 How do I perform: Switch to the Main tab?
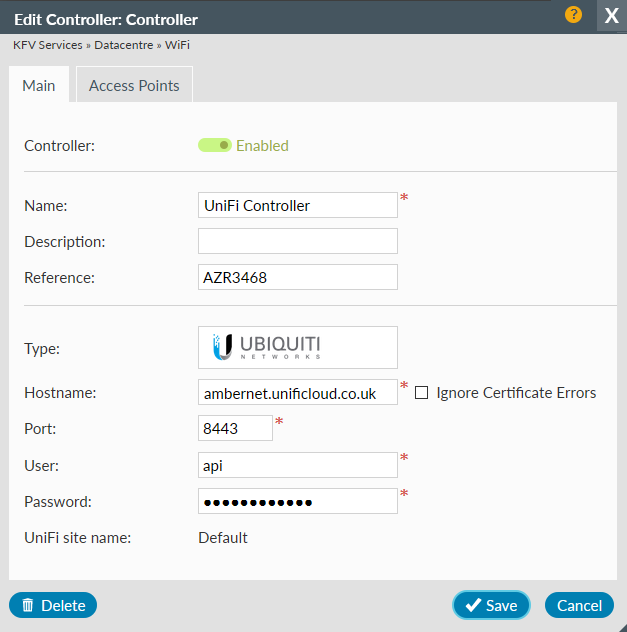(39, 85)
